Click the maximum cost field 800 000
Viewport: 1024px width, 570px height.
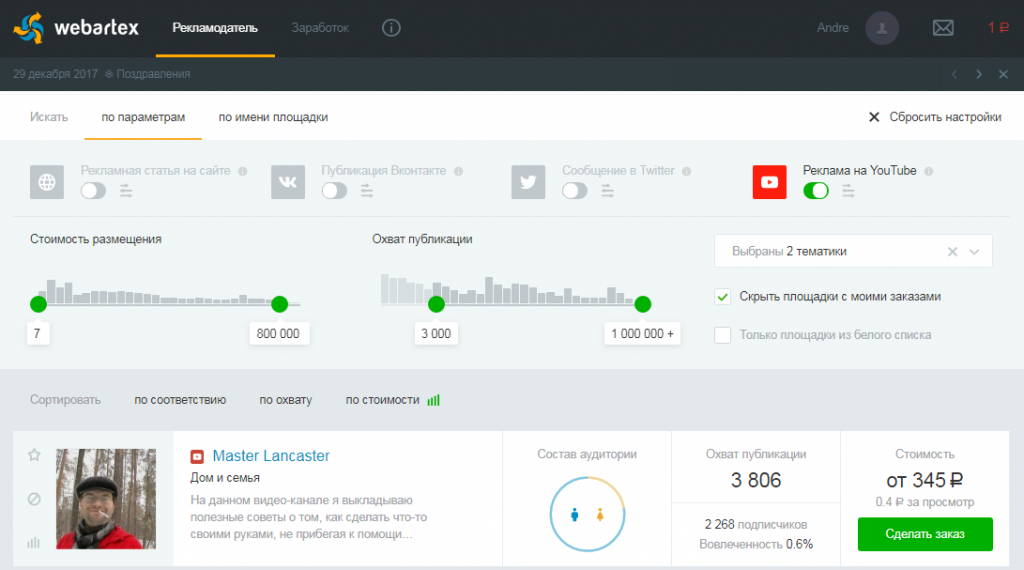click(278, 334)
